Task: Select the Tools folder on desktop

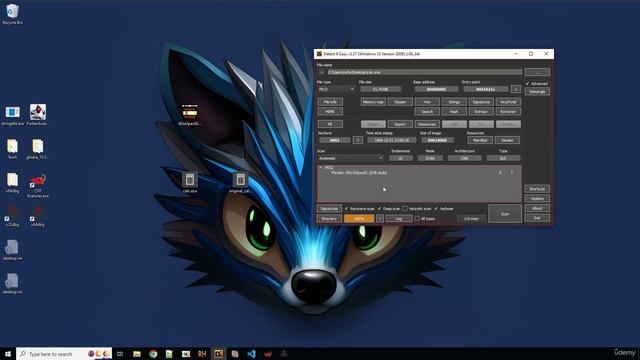Action: pos(12,149)
